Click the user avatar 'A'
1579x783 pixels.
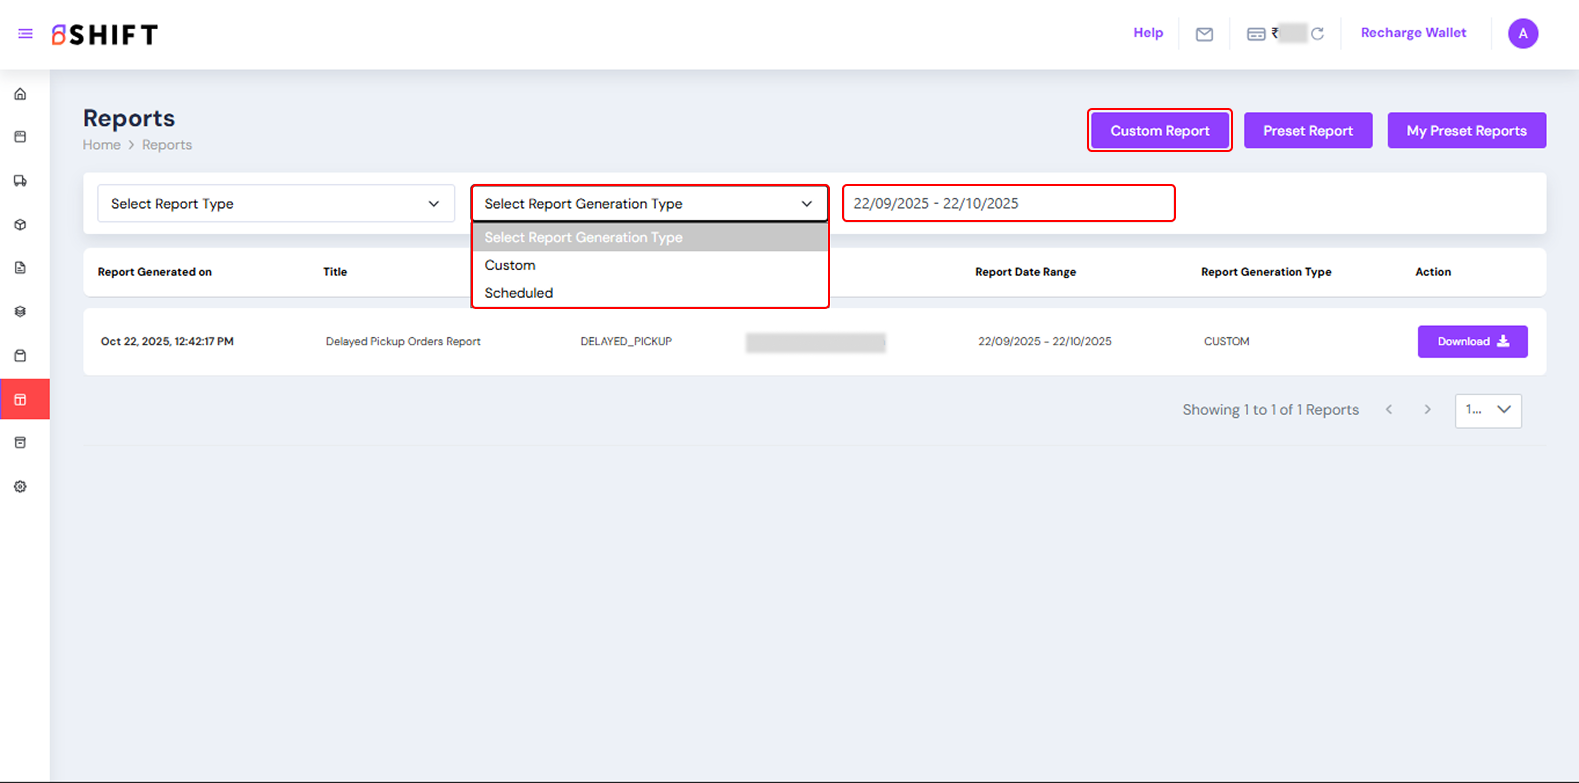(1522, 34)
